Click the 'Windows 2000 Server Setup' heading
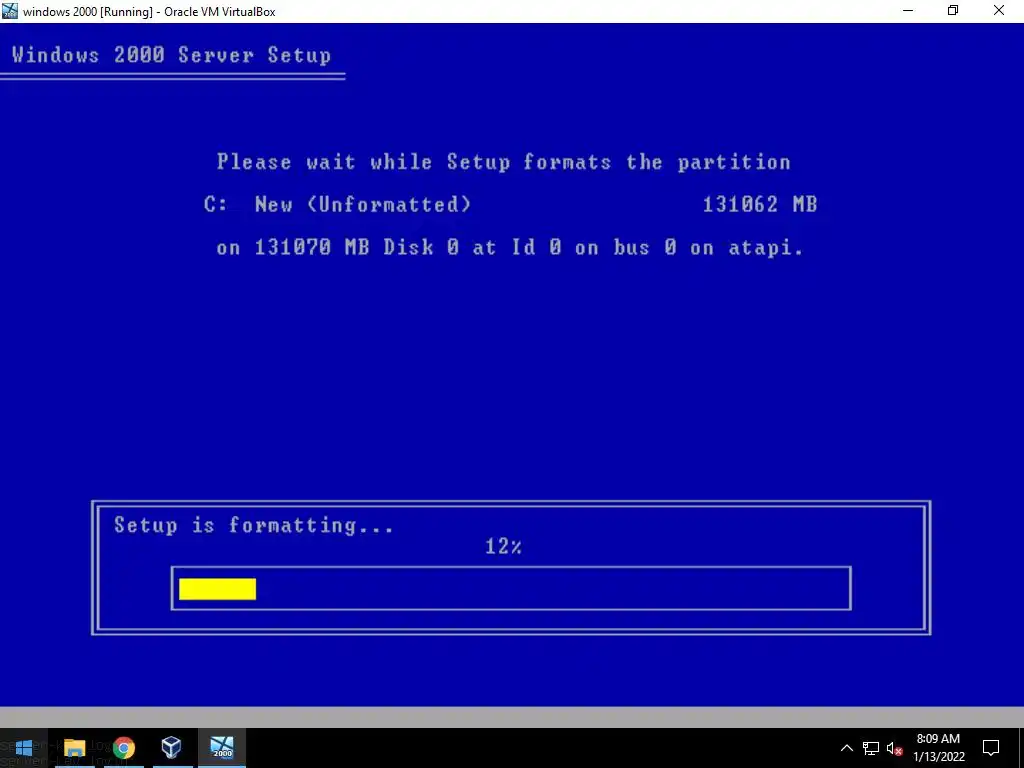The image size is (1024, 768). pyautogui.click(x=171, y=55)
